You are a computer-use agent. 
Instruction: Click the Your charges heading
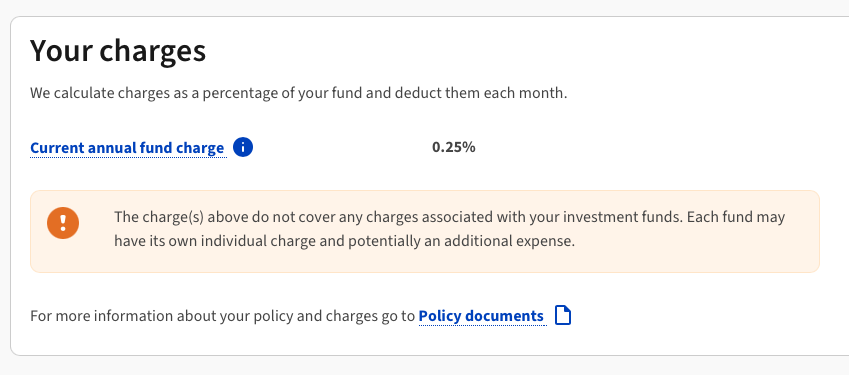click(118, 51)
